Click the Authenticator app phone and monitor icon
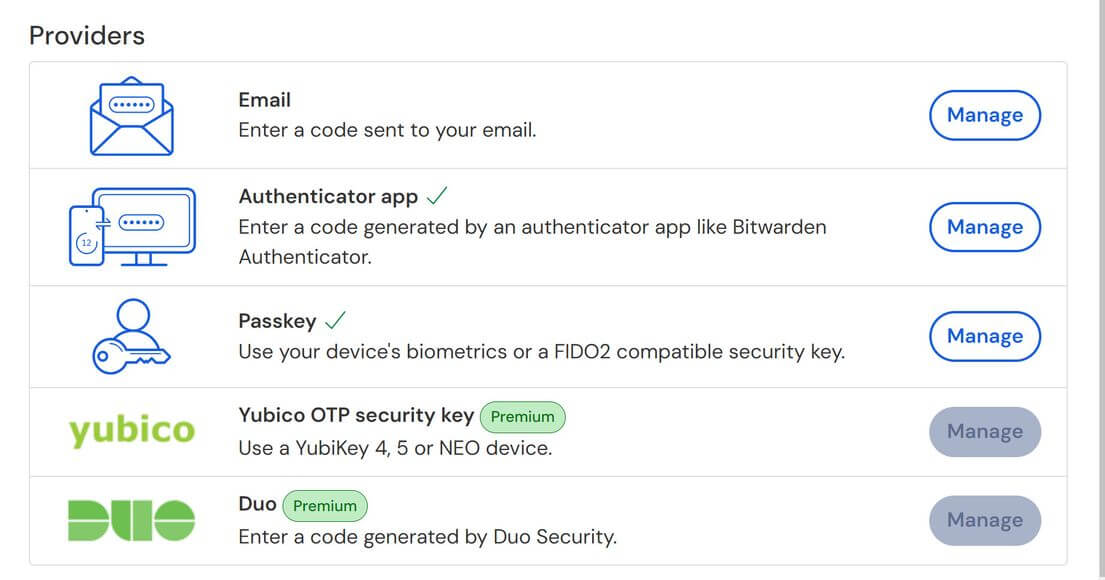 coord(132,227)
